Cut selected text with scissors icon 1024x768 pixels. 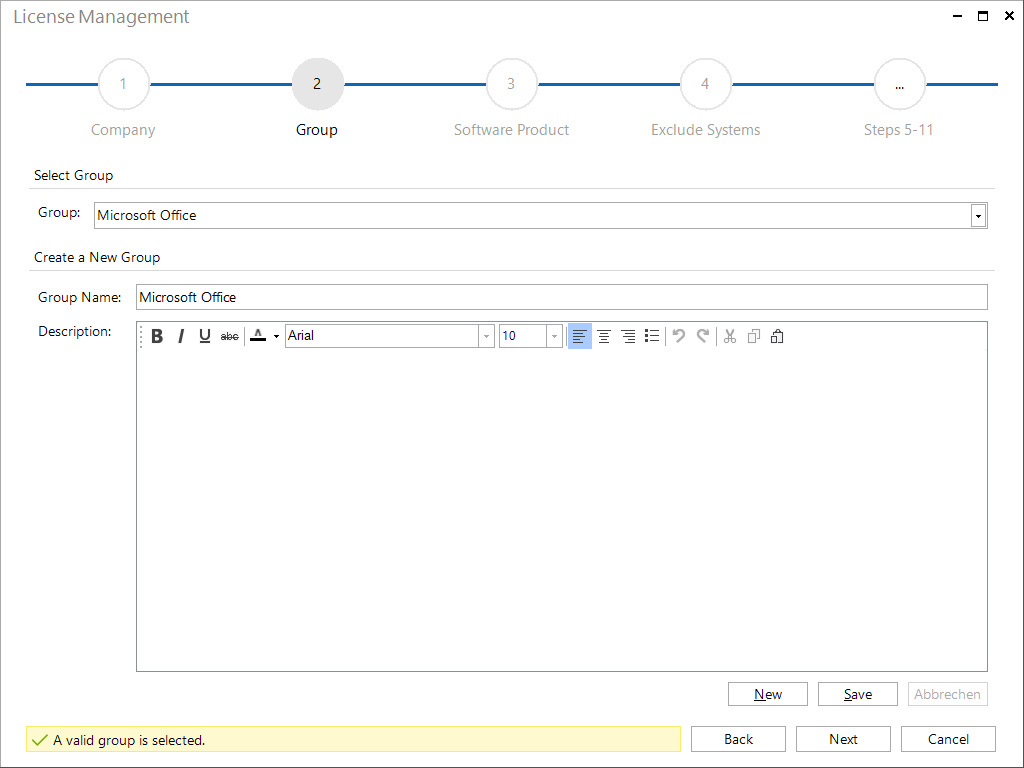729,336
